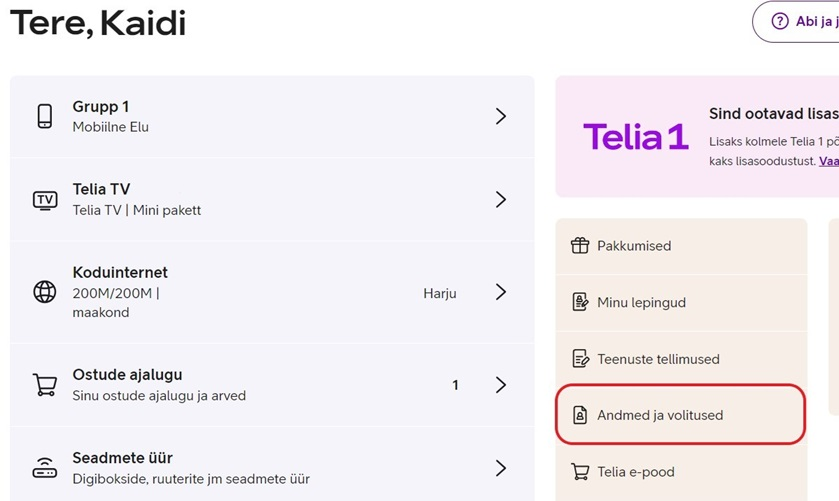The height and width of the screenshot is (501, 839).
Task: Click the Abi ja help button
Action: pos(796,21)
